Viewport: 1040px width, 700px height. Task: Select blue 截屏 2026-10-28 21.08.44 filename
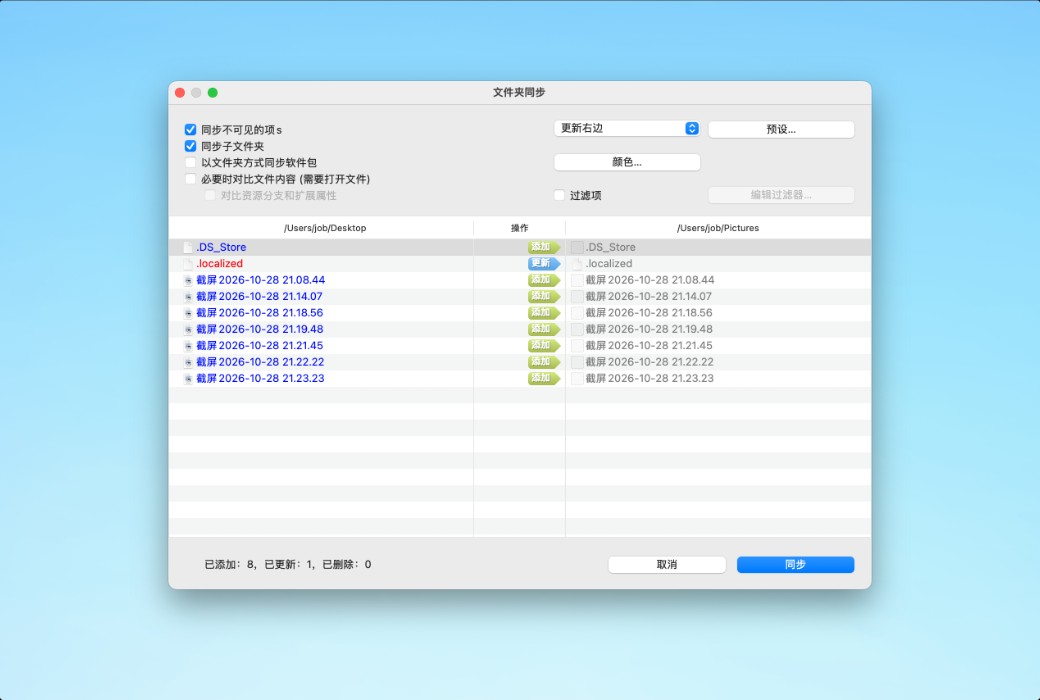click(x=261, y=280)
